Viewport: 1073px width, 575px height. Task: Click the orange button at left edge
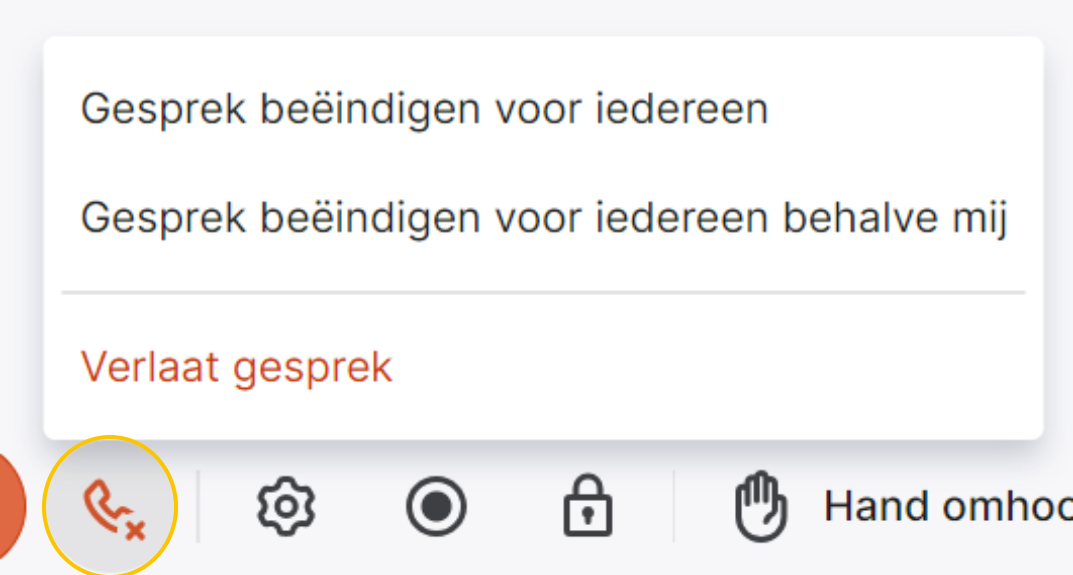(12, 506)
